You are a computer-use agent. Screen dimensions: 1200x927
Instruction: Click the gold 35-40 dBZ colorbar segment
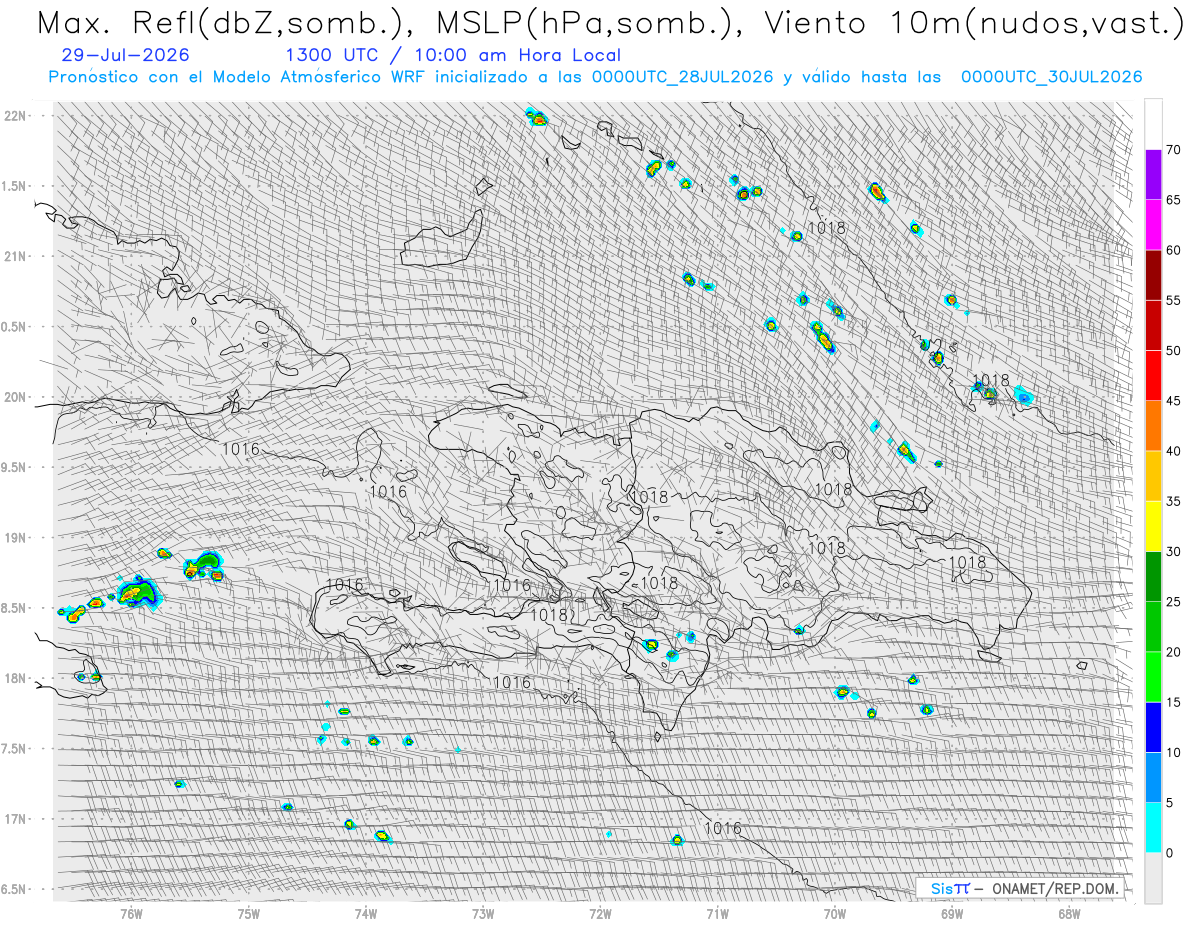click(1153, 476)
